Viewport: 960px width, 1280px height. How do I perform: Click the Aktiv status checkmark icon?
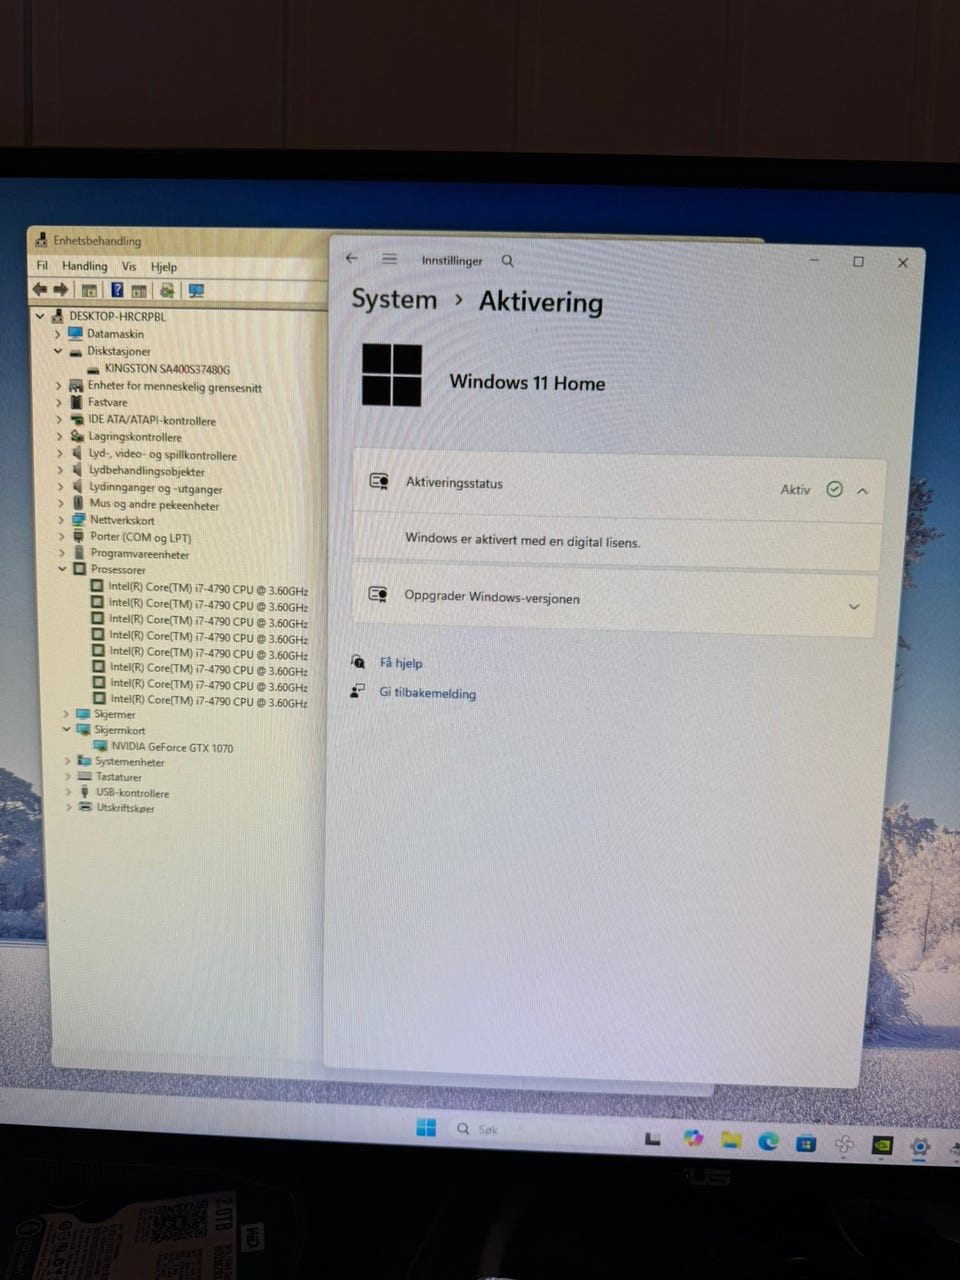click(x=834, y=489)
